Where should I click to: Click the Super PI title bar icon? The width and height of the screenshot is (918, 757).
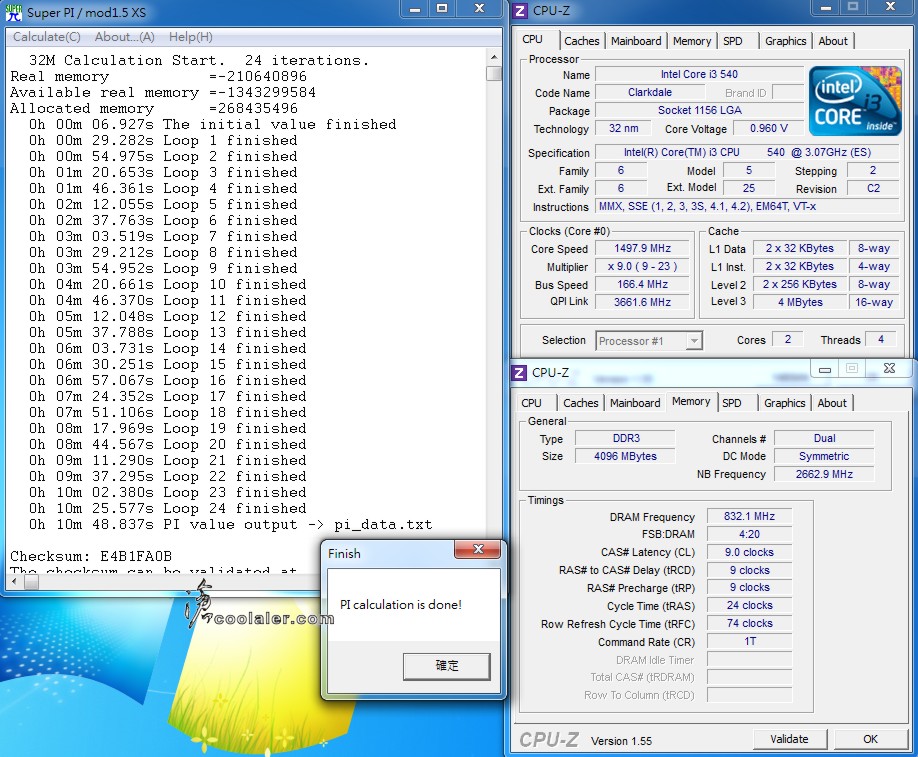[13, 12]
